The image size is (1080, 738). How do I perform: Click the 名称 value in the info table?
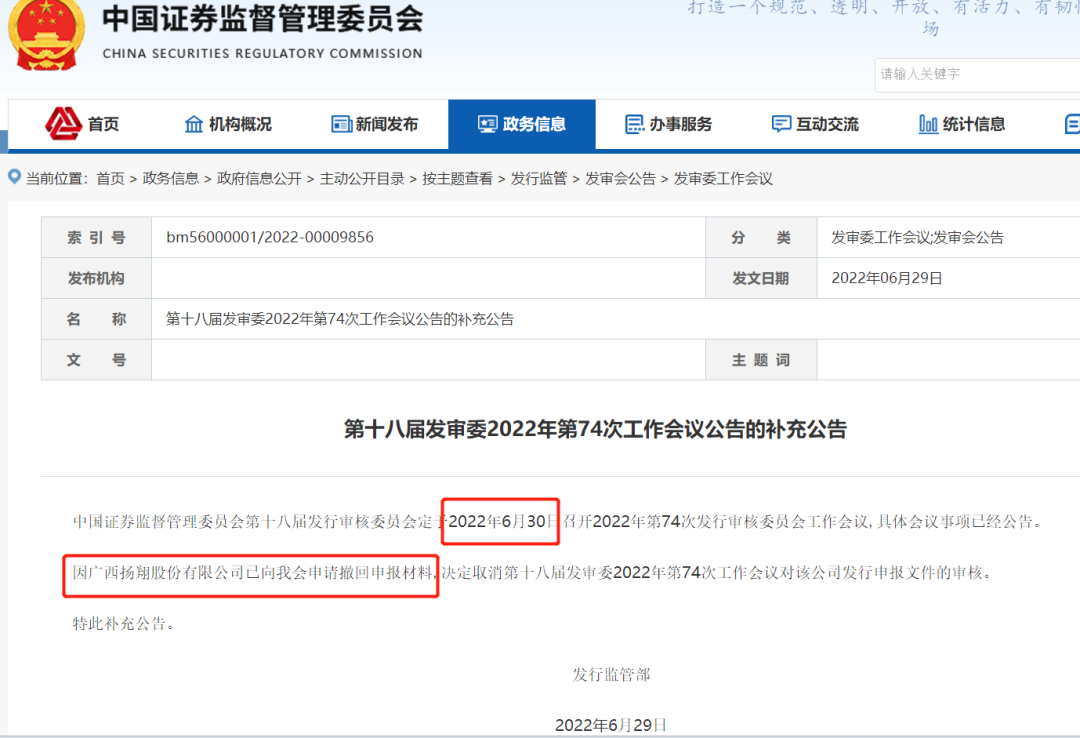340,319
